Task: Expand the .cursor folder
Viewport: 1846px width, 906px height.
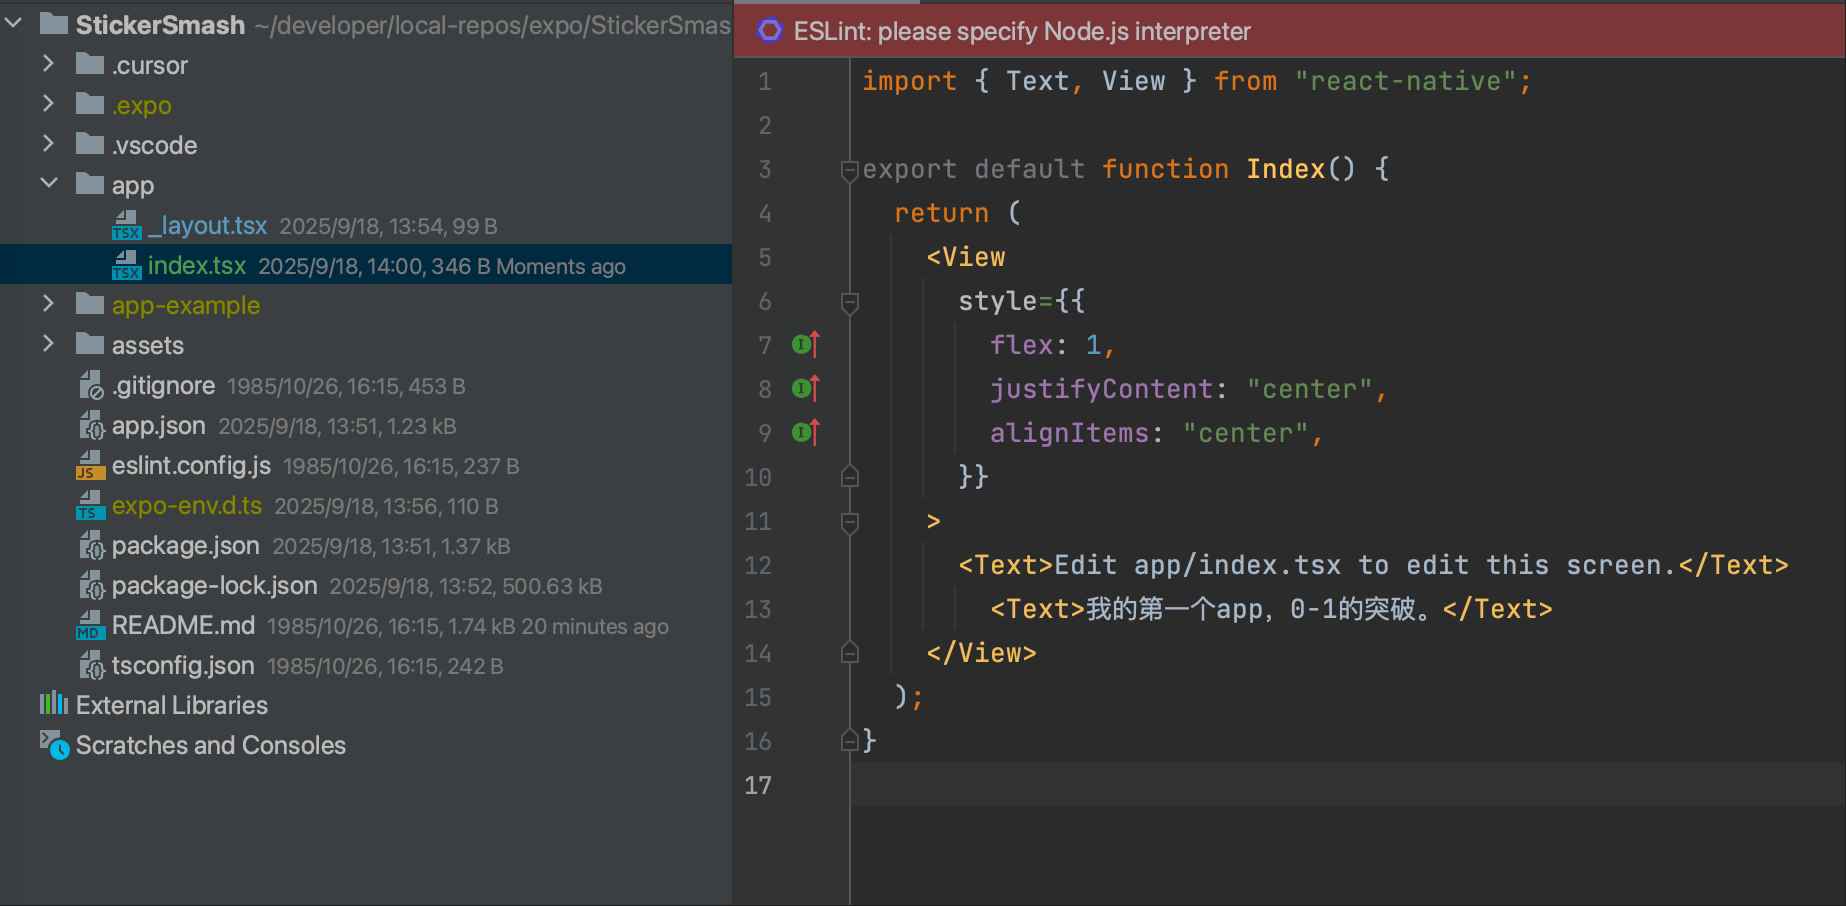Action: (48, 65)
